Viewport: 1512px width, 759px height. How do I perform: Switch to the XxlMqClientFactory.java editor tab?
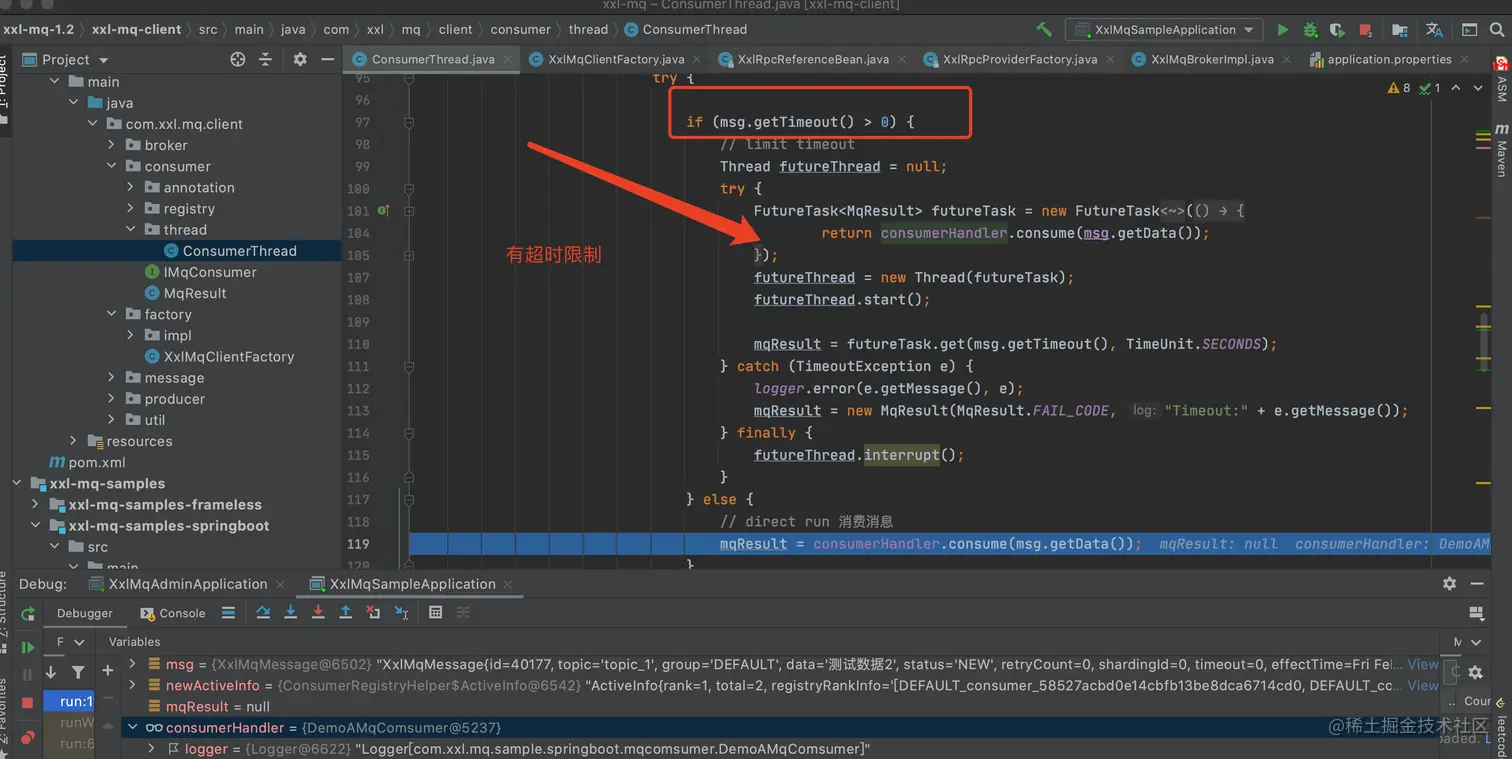click(x=615, y=59)
